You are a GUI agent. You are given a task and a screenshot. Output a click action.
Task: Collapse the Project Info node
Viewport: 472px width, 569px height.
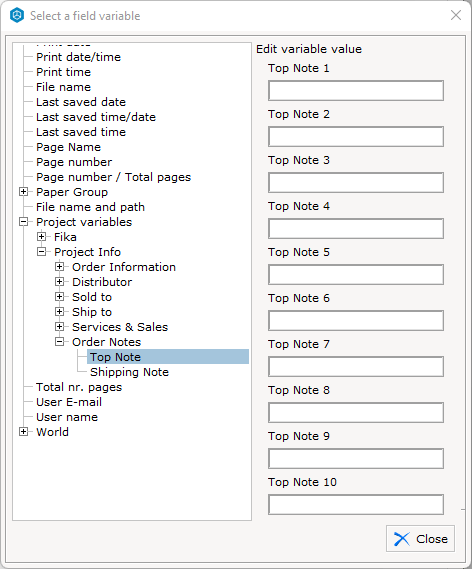(41, 251)
